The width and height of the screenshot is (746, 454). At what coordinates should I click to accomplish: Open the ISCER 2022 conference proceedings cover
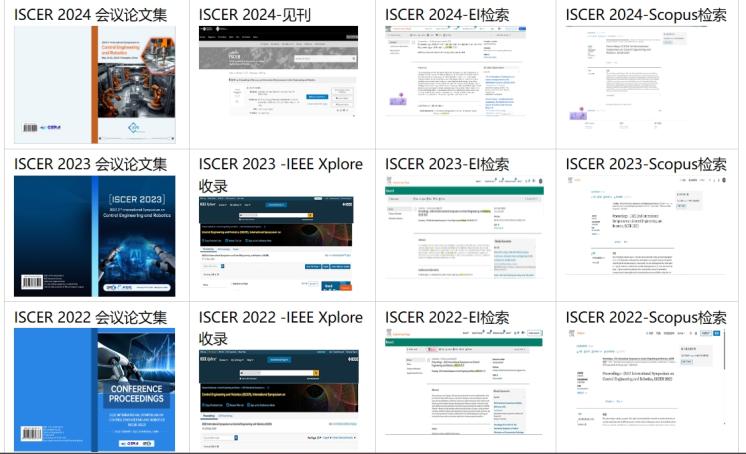[95, 389]
